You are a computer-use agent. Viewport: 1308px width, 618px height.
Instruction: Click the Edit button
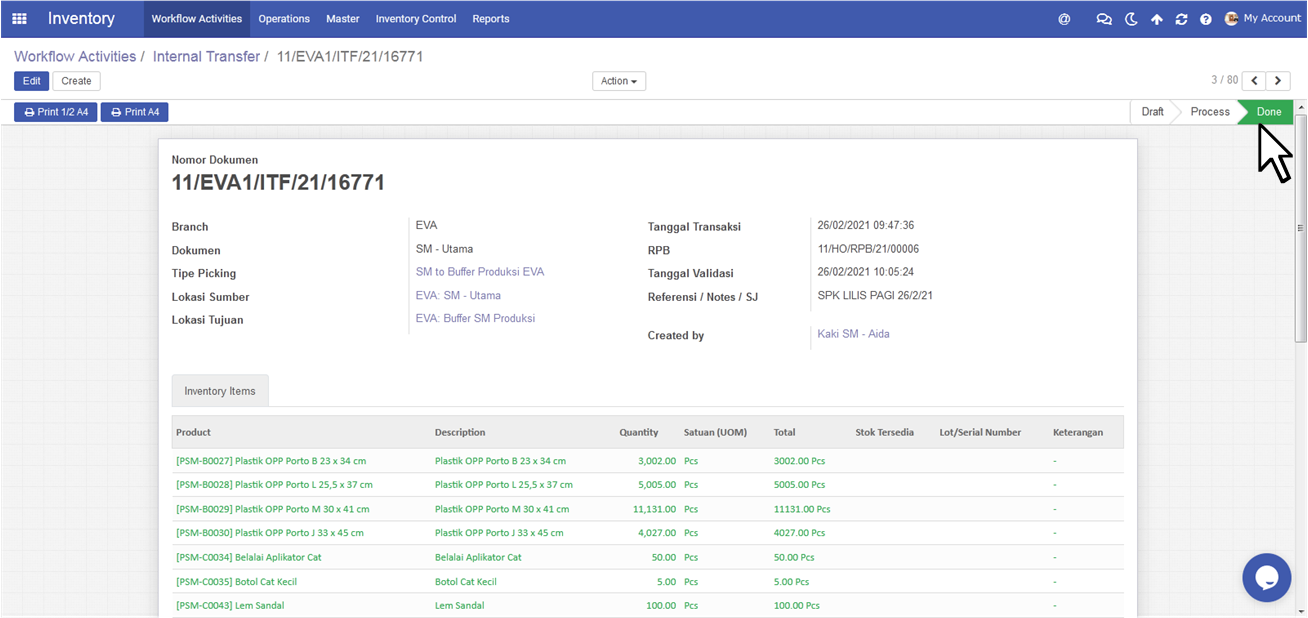tap(31, 81)
